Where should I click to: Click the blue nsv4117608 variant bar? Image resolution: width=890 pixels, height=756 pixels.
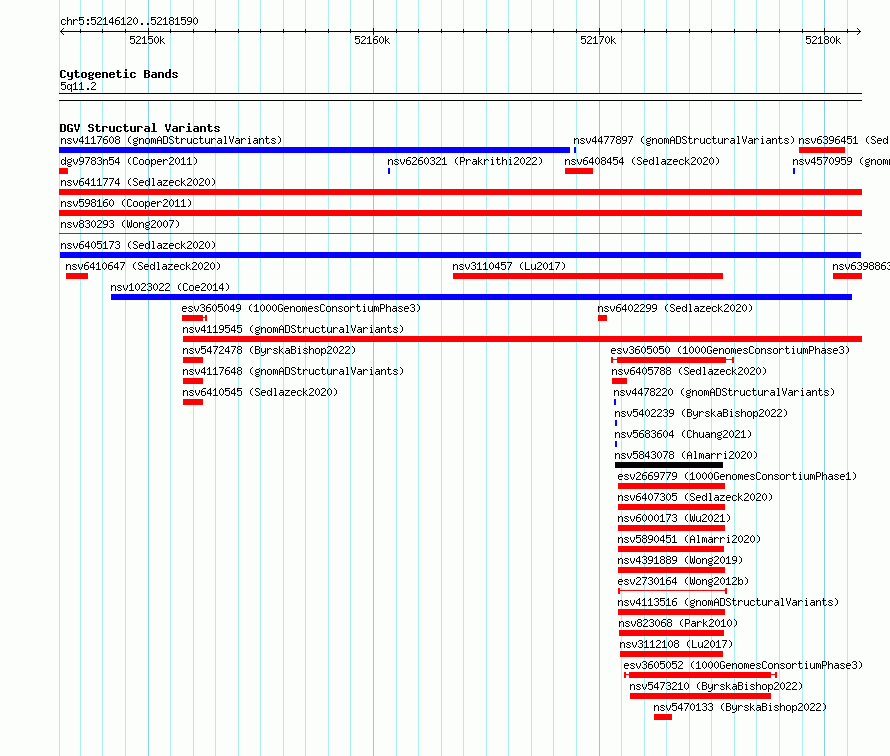point(314,150)
